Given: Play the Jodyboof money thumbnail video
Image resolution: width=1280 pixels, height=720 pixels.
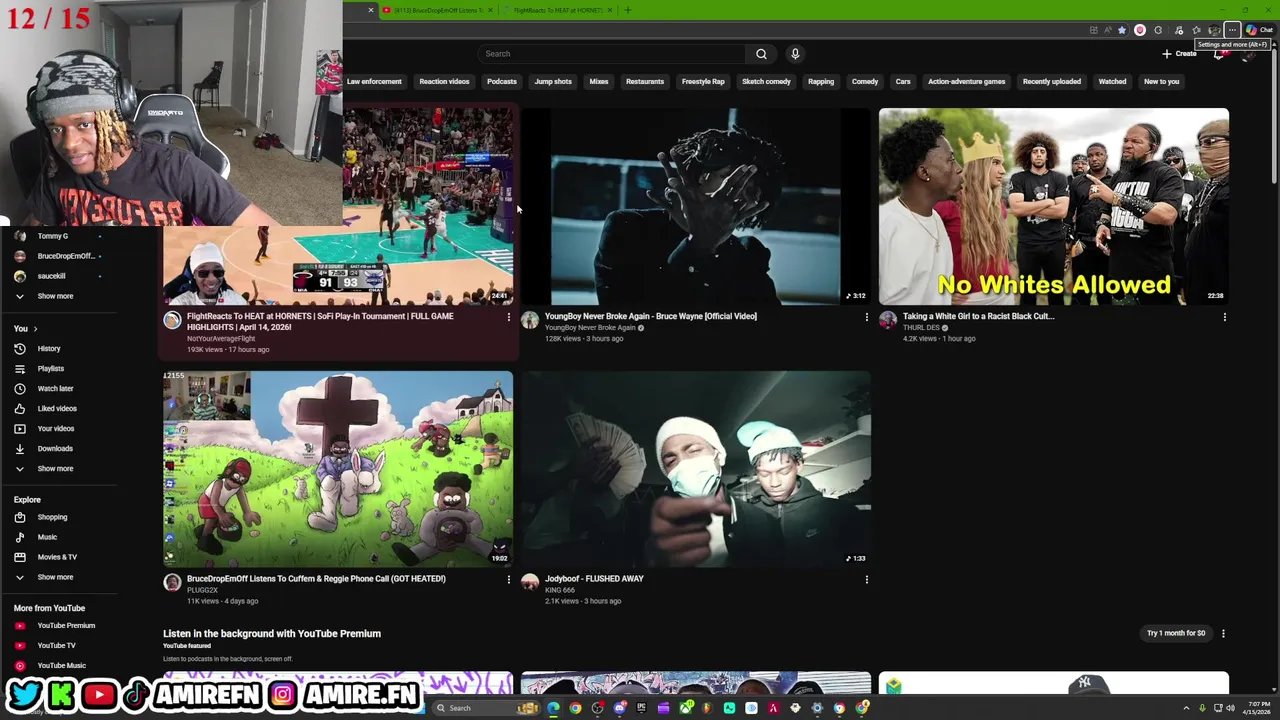Looking at the screenshot, I should coord(696,469).
